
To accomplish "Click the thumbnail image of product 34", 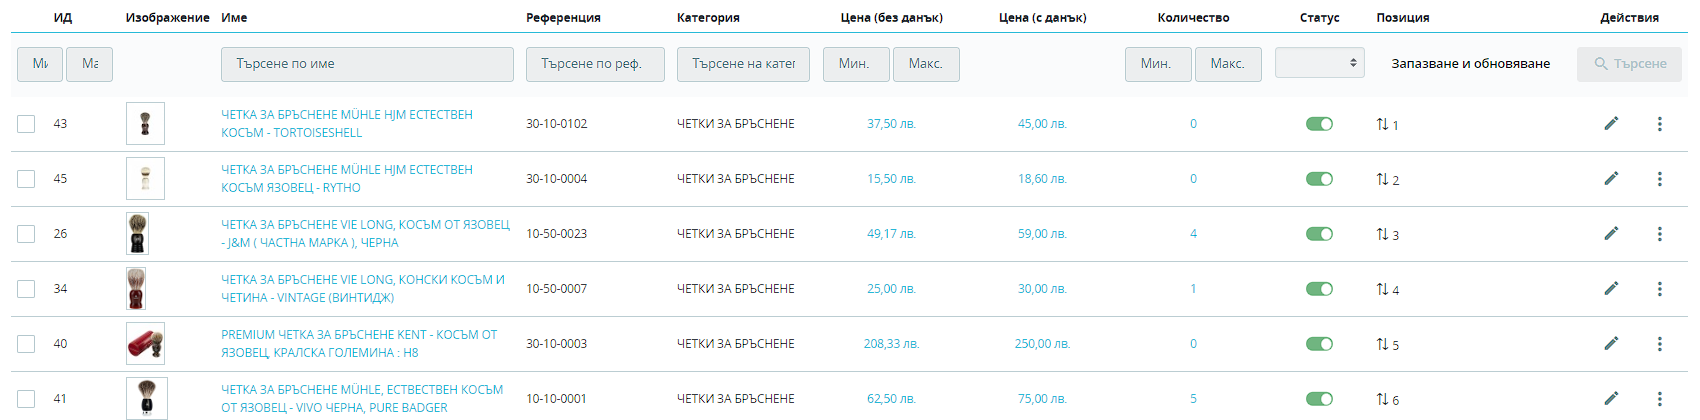I will coord(137,288).
